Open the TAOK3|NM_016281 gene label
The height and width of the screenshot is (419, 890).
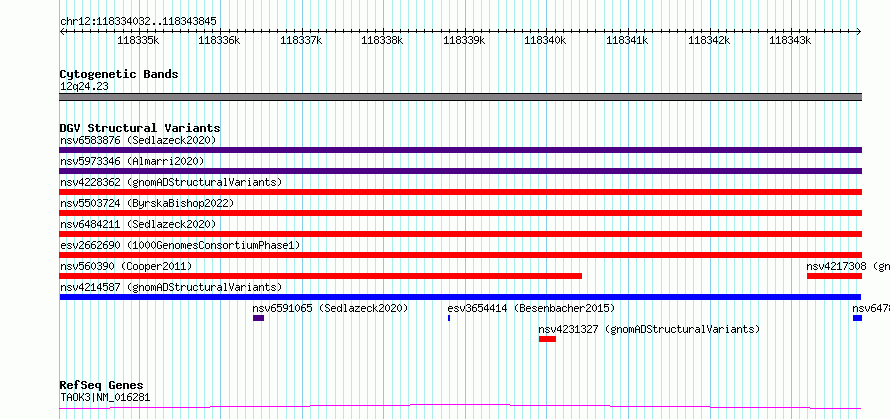pos(105,397)
